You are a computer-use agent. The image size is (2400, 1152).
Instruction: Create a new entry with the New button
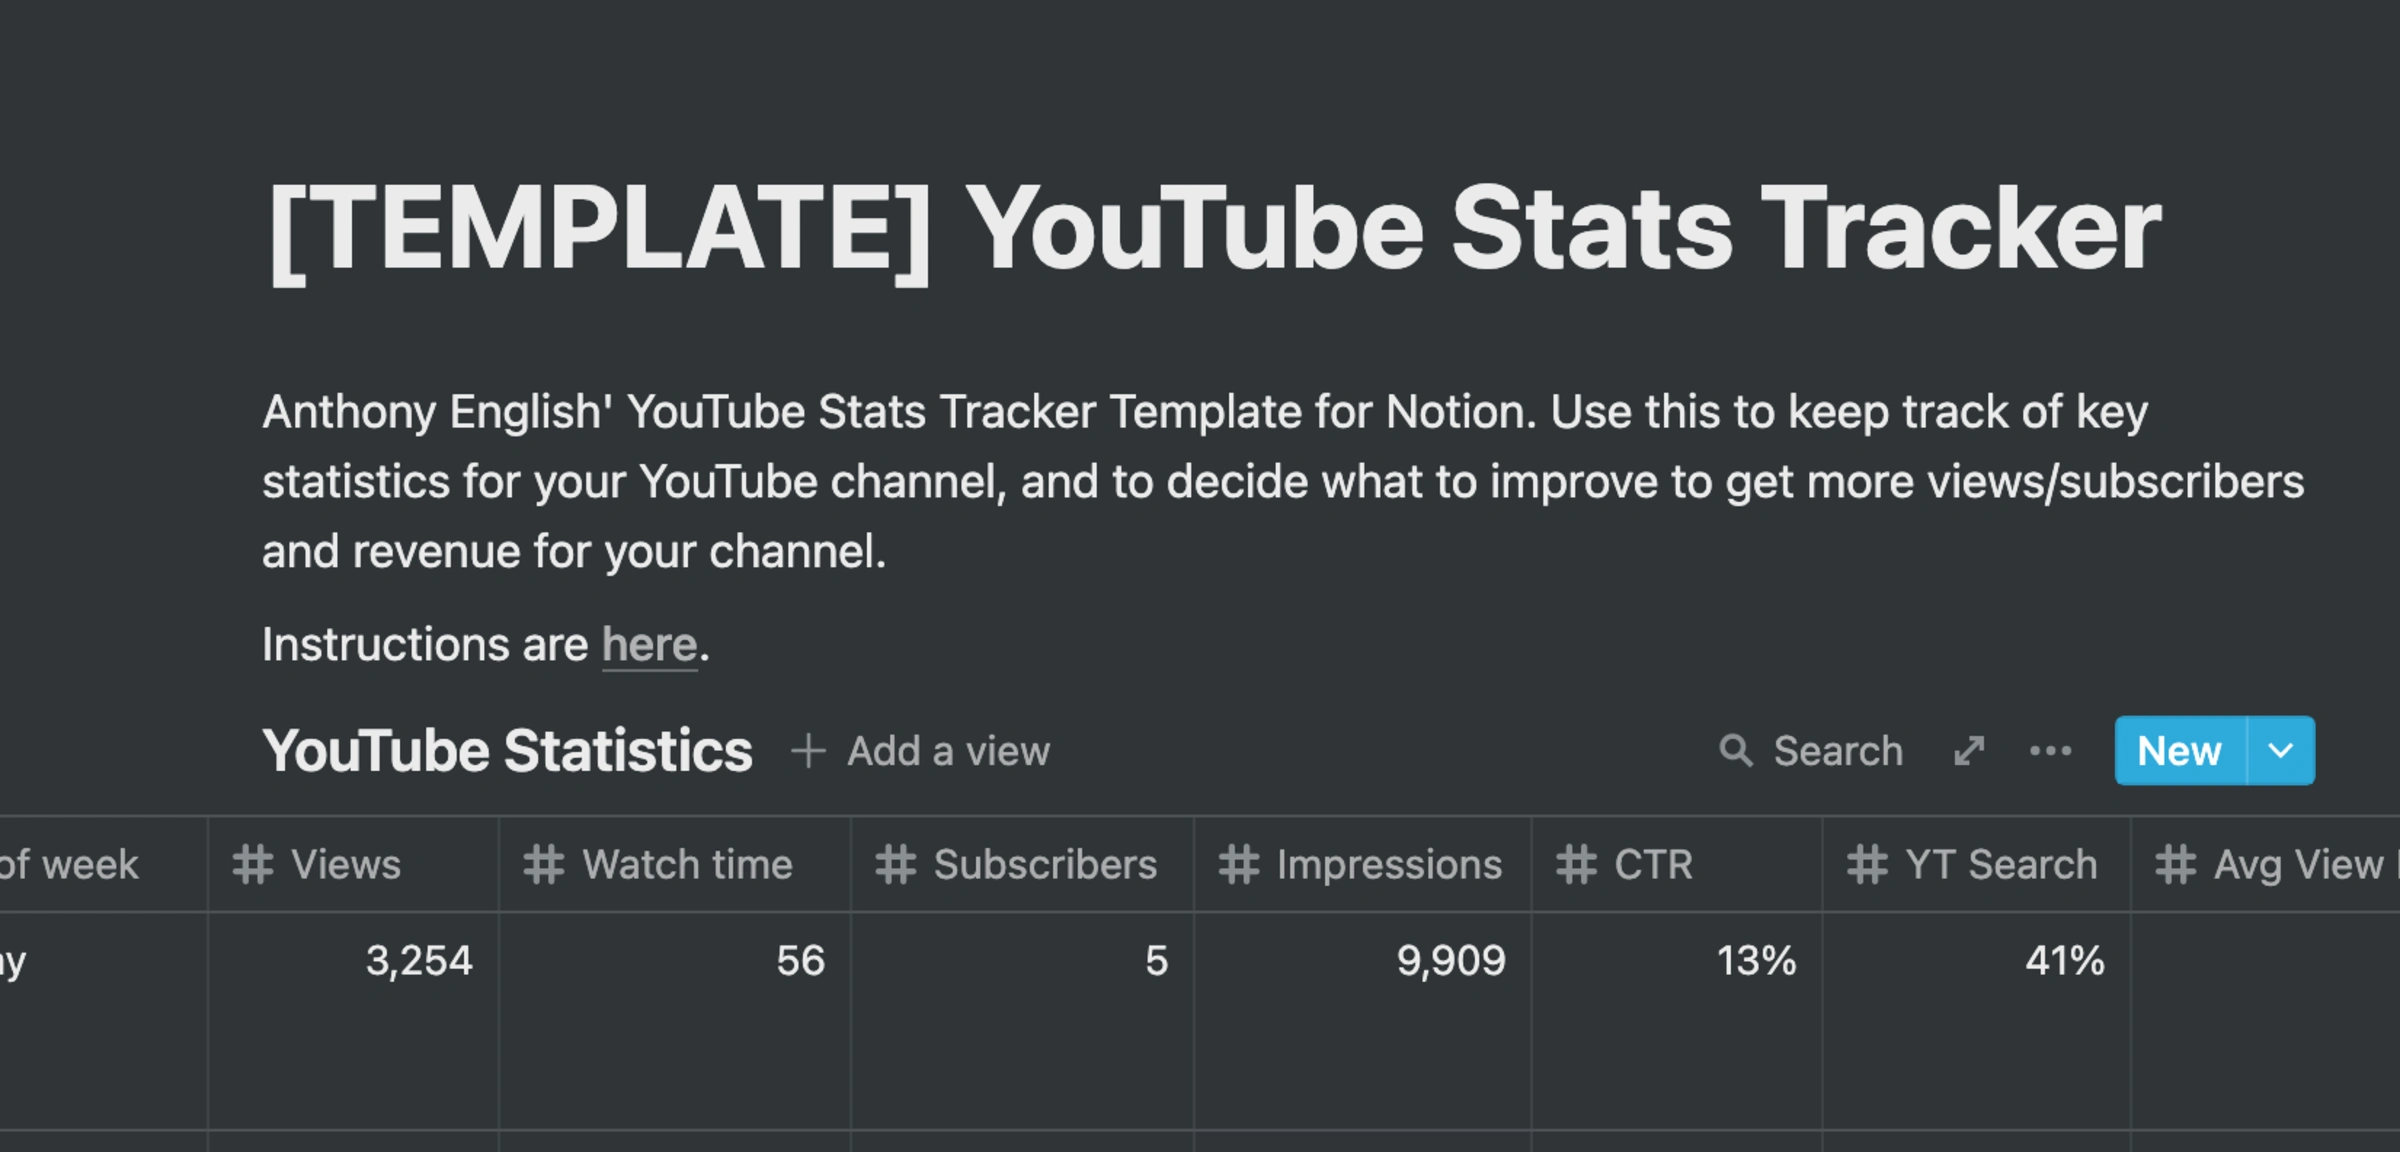[2180, 751]
